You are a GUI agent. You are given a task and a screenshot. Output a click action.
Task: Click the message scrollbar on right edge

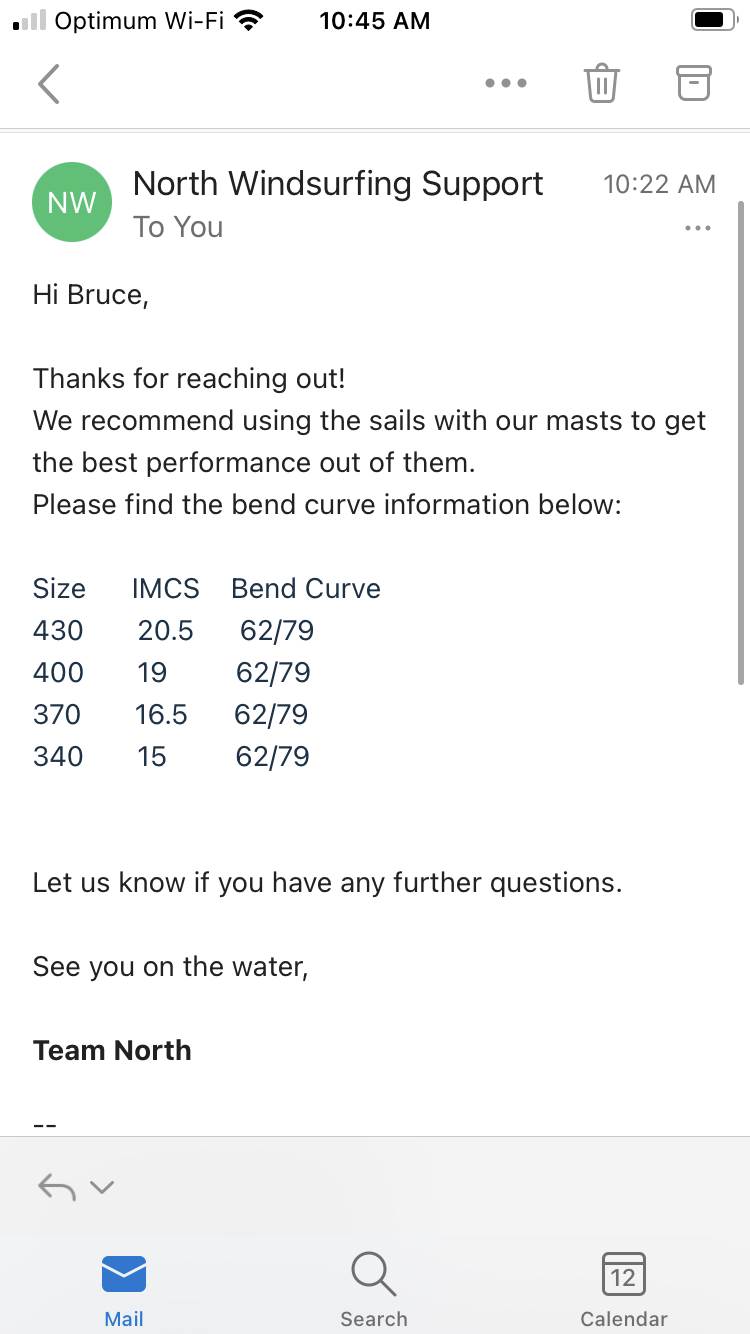point(741,440)
